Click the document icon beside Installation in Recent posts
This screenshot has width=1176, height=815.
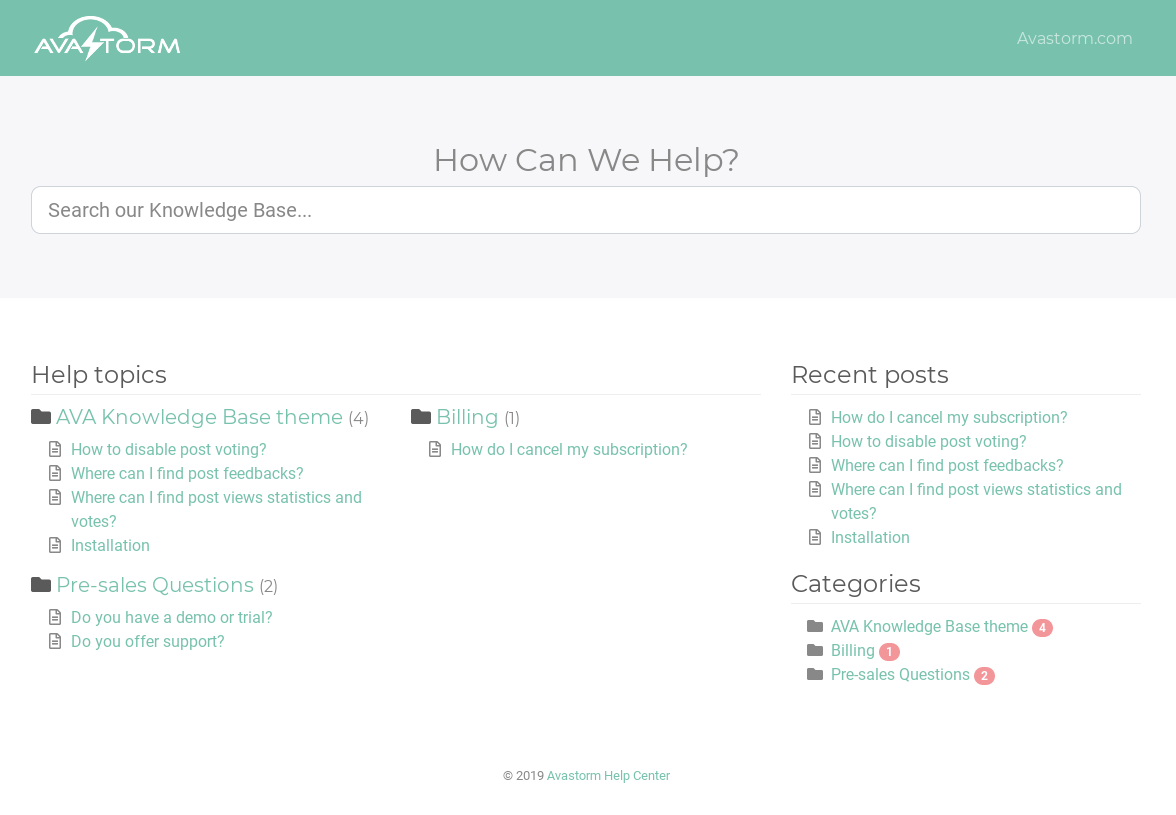pos(815,537)
